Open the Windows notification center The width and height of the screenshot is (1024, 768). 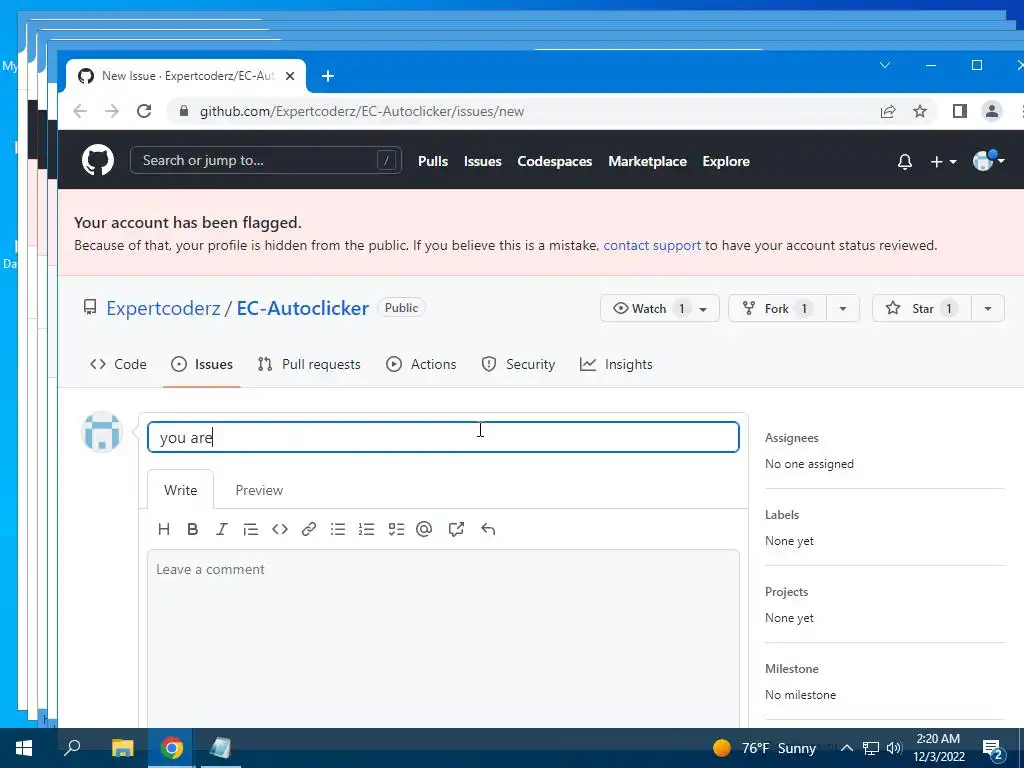click(x=993, y=749)
